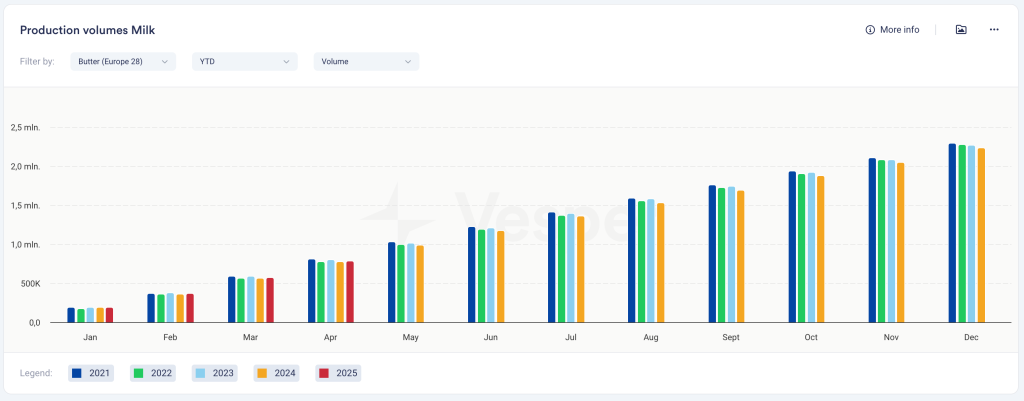Open the Volume metric dropdown
This screenshot has height=401, width=1024.
pyautogui.click(x=366, y=61)
